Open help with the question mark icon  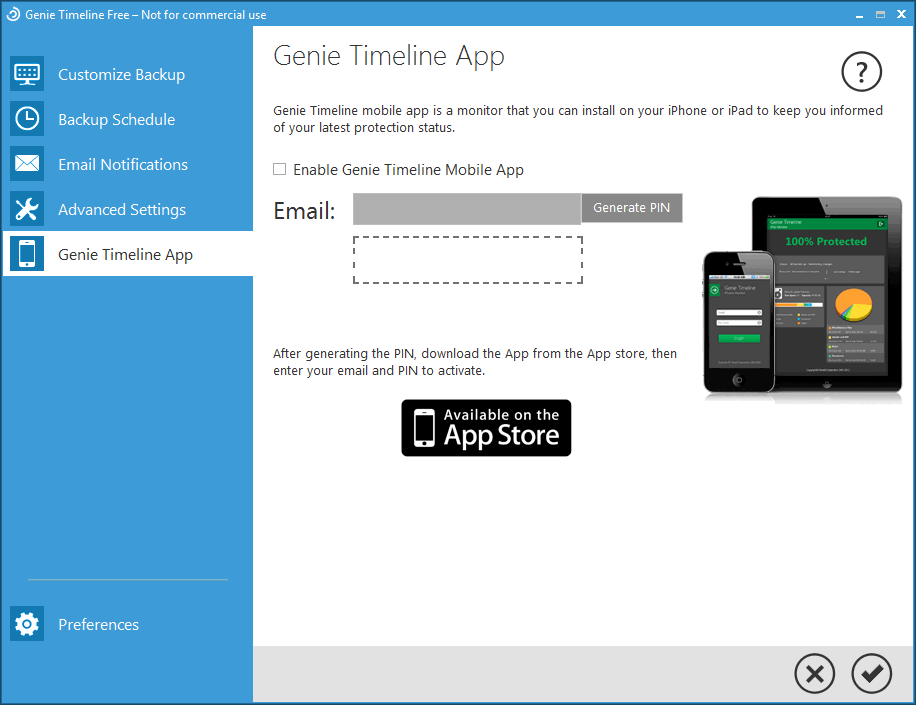(x=861, y=72)
